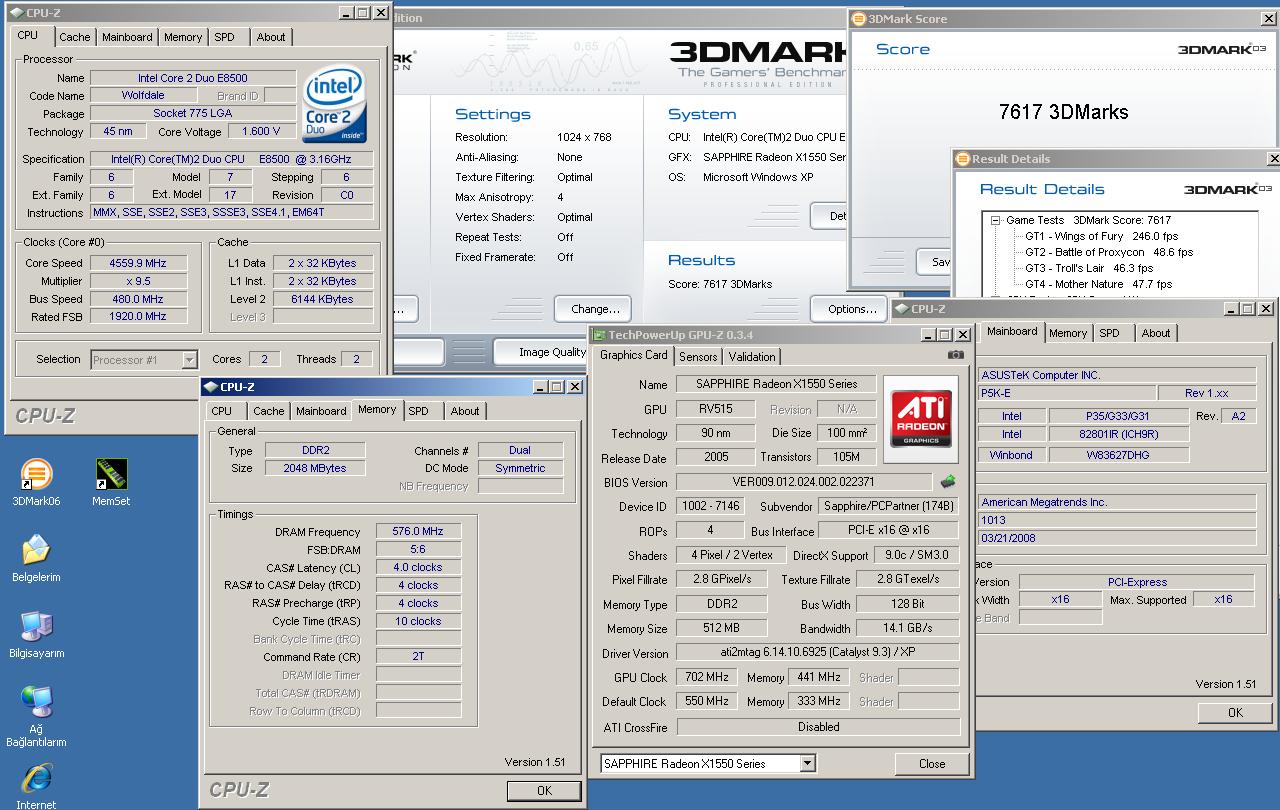
Task: Click the Change... button in 3DMark settings
Action: tap(595, 309)
